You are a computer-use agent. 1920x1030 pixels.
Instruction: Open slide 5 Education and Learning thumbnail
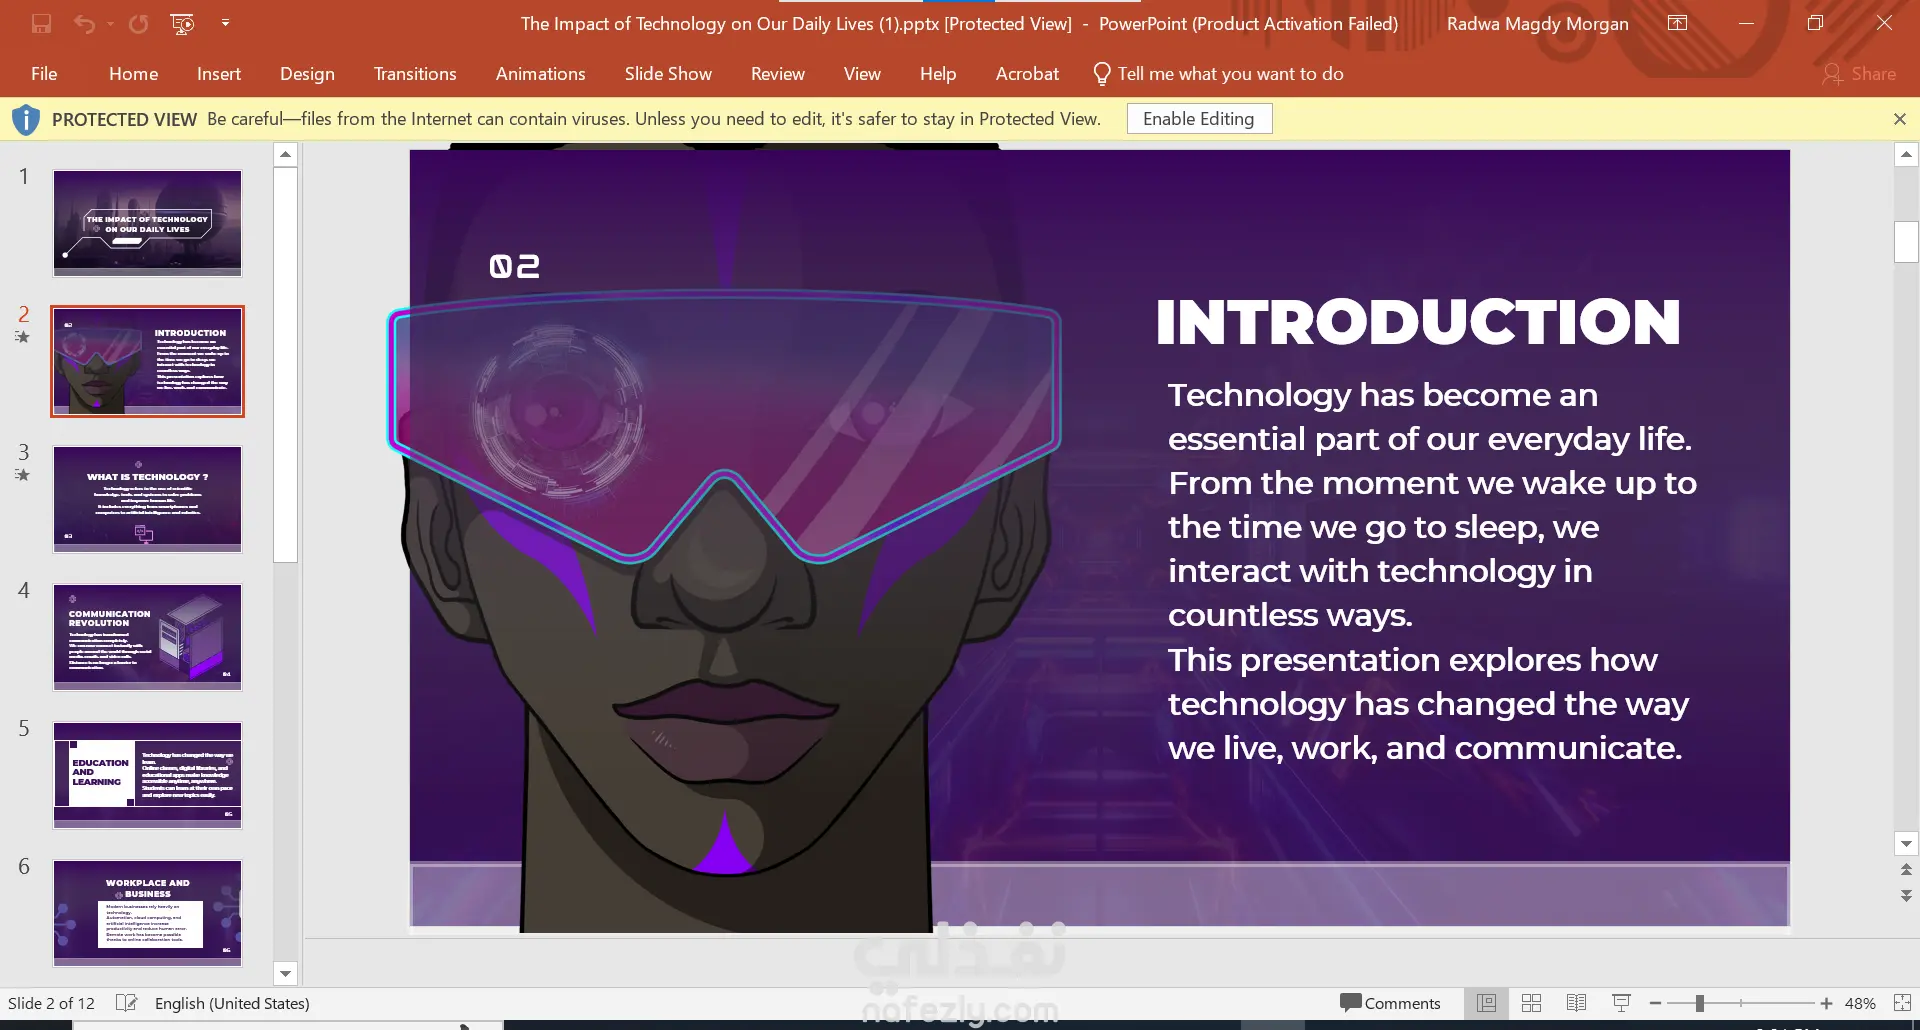point(147,775)
